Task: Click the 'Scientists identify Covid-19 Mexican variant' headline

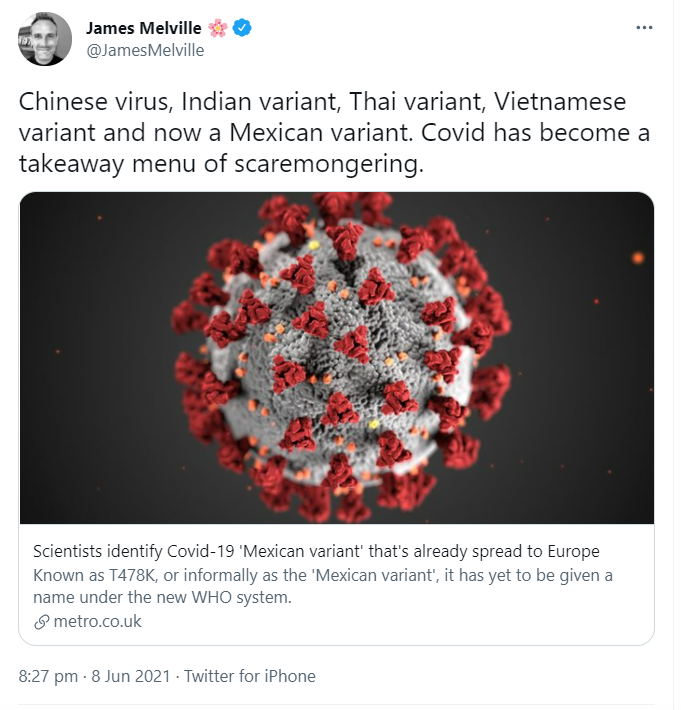Action: pos(316,552)
